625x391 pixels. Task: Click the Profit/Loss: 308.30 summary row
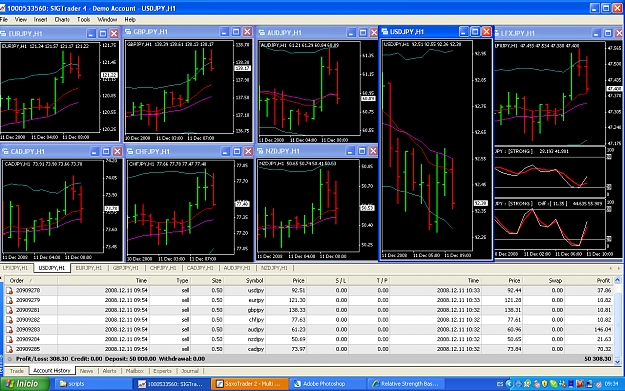click(309, 359)
